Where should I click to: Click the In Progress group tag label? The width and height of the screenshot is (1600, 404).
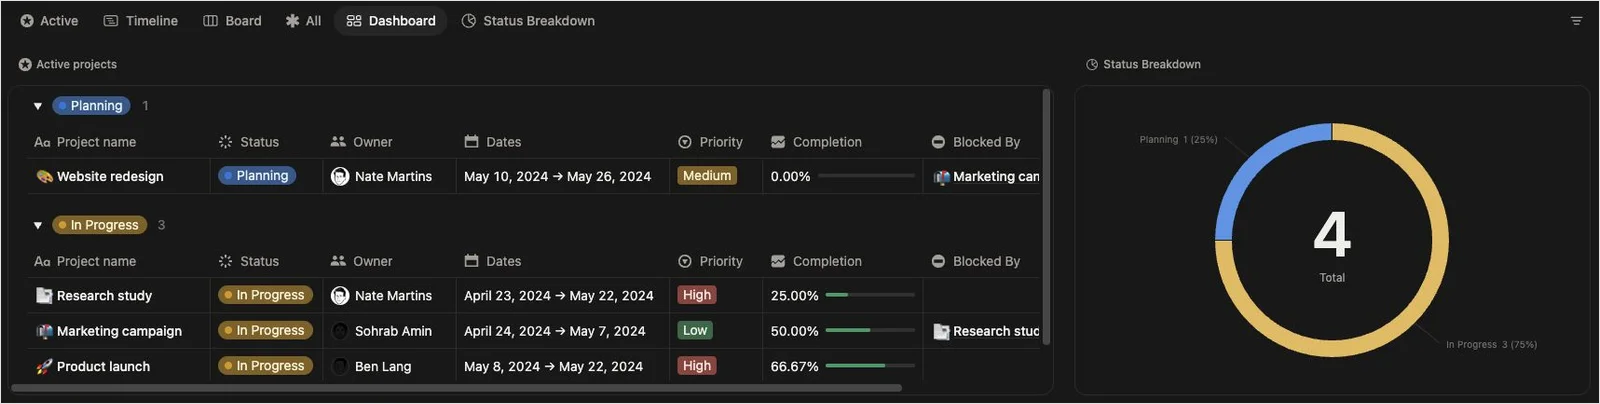click(x=100, y=225)
